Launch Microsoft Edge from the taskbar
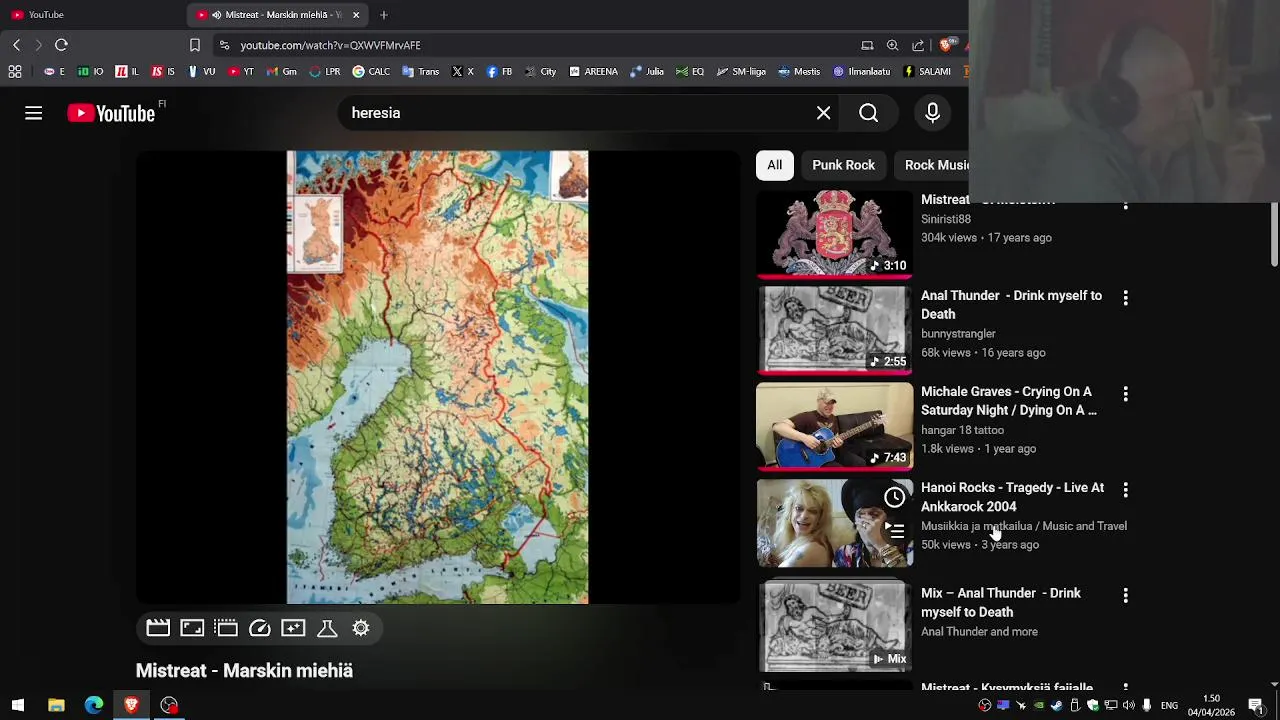This screenshot has height=720, width=1280. coord(93,705)
